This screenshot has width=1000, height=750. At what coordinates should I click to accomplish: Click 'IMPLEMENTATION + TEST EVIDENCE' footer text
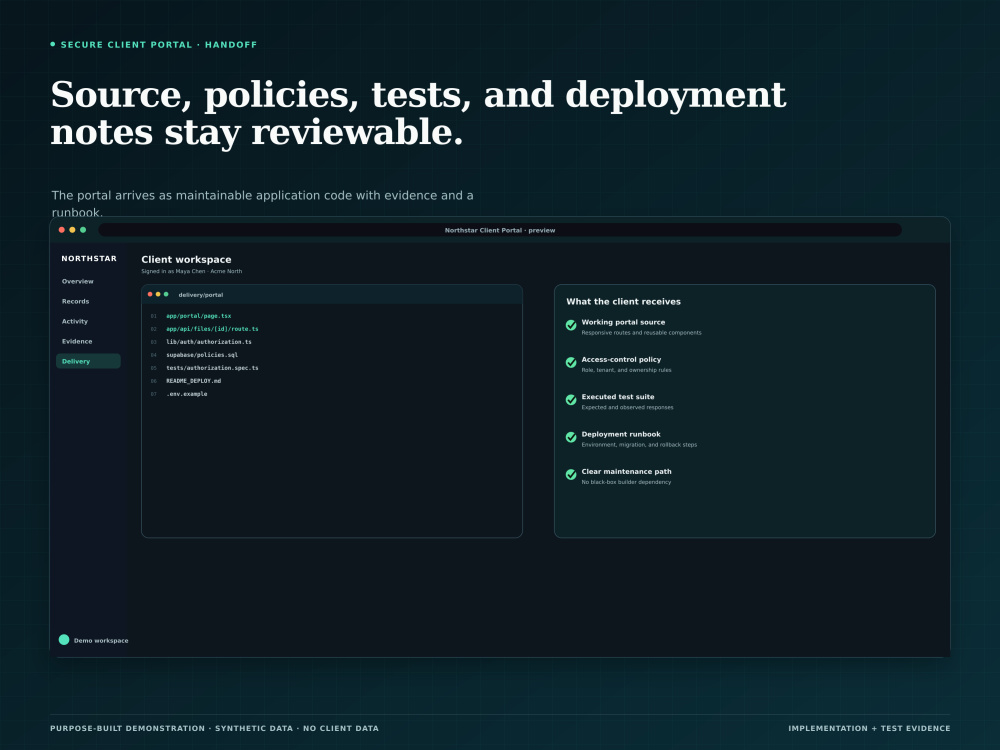869,728
